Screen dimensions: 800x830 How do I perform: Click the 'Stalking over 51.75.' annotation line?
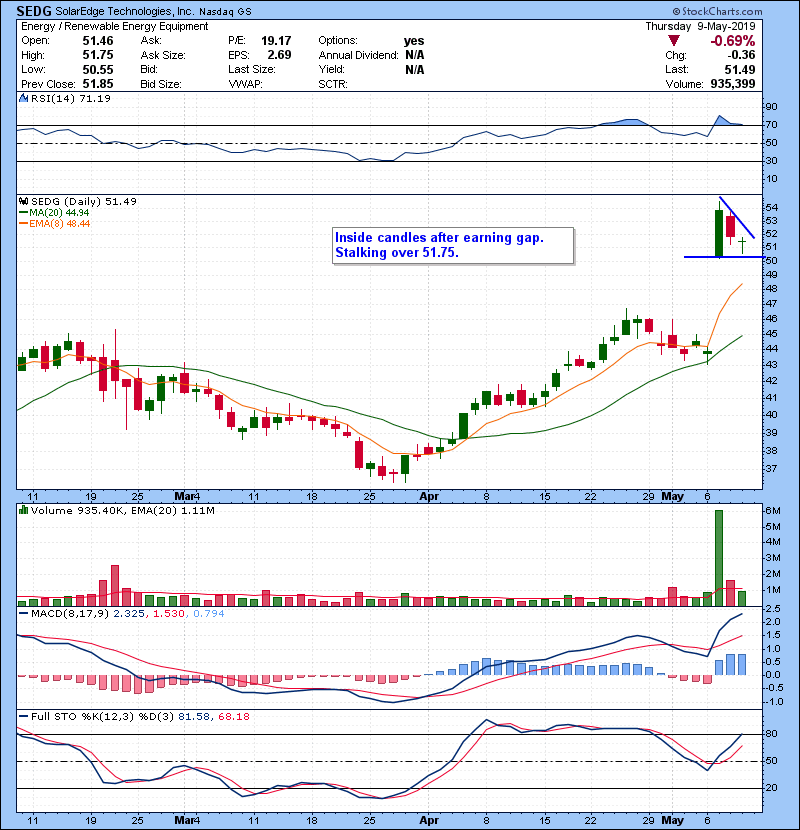click(x=397, y=252)
